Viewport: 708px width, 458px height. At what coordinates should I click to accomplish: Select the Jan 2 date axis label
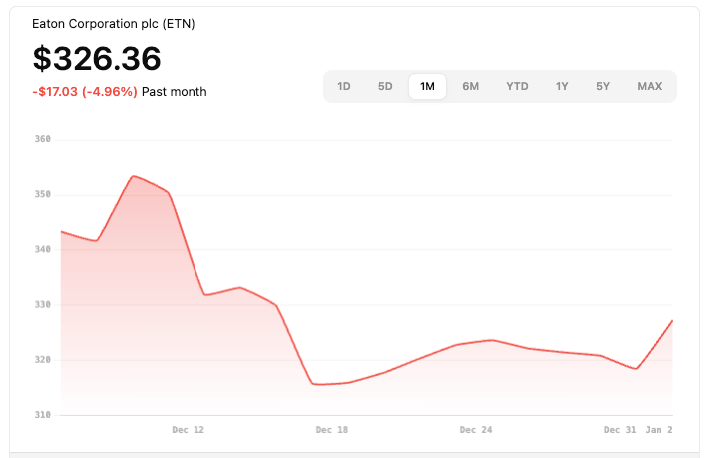click(659, 430)
